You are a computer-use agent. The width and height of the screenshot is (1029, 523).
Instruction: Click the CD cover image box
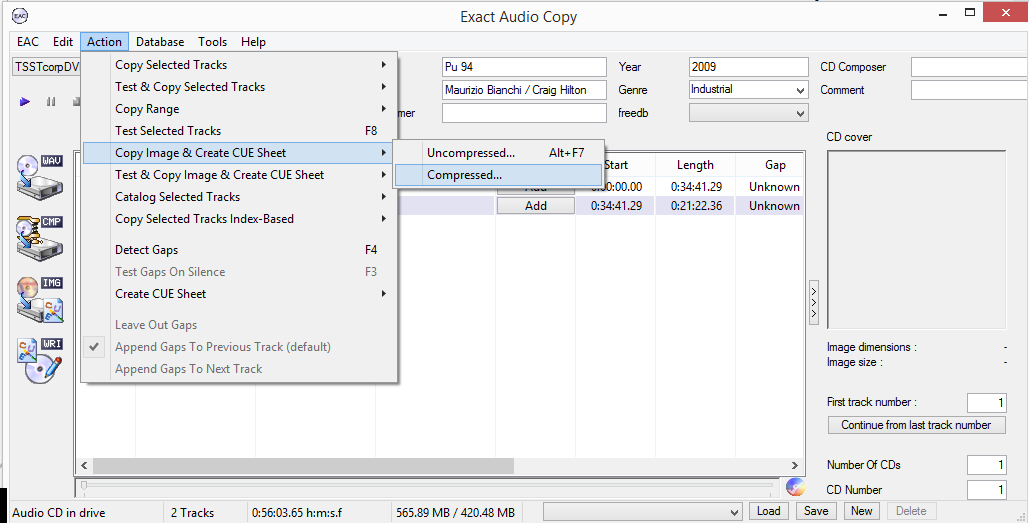[x=916, y=240]
